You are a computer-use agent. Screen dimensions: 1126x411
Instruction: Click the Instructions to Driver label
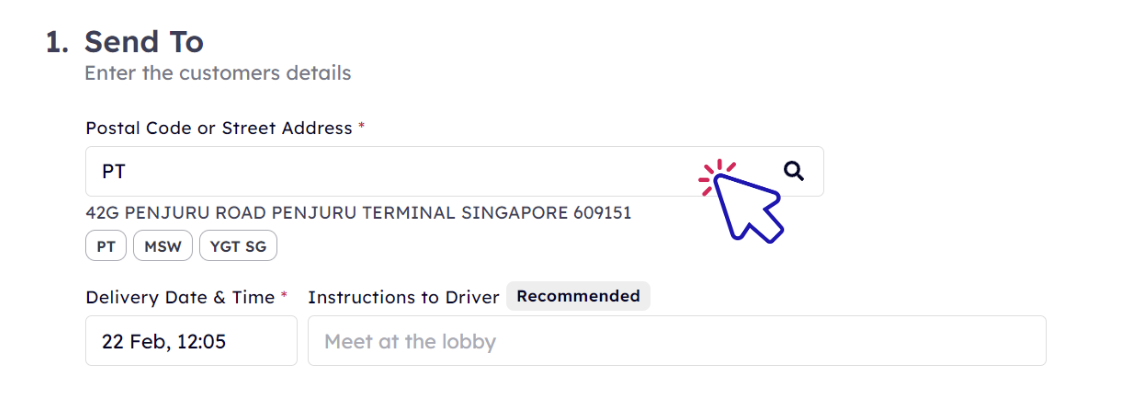pos(404,297)
